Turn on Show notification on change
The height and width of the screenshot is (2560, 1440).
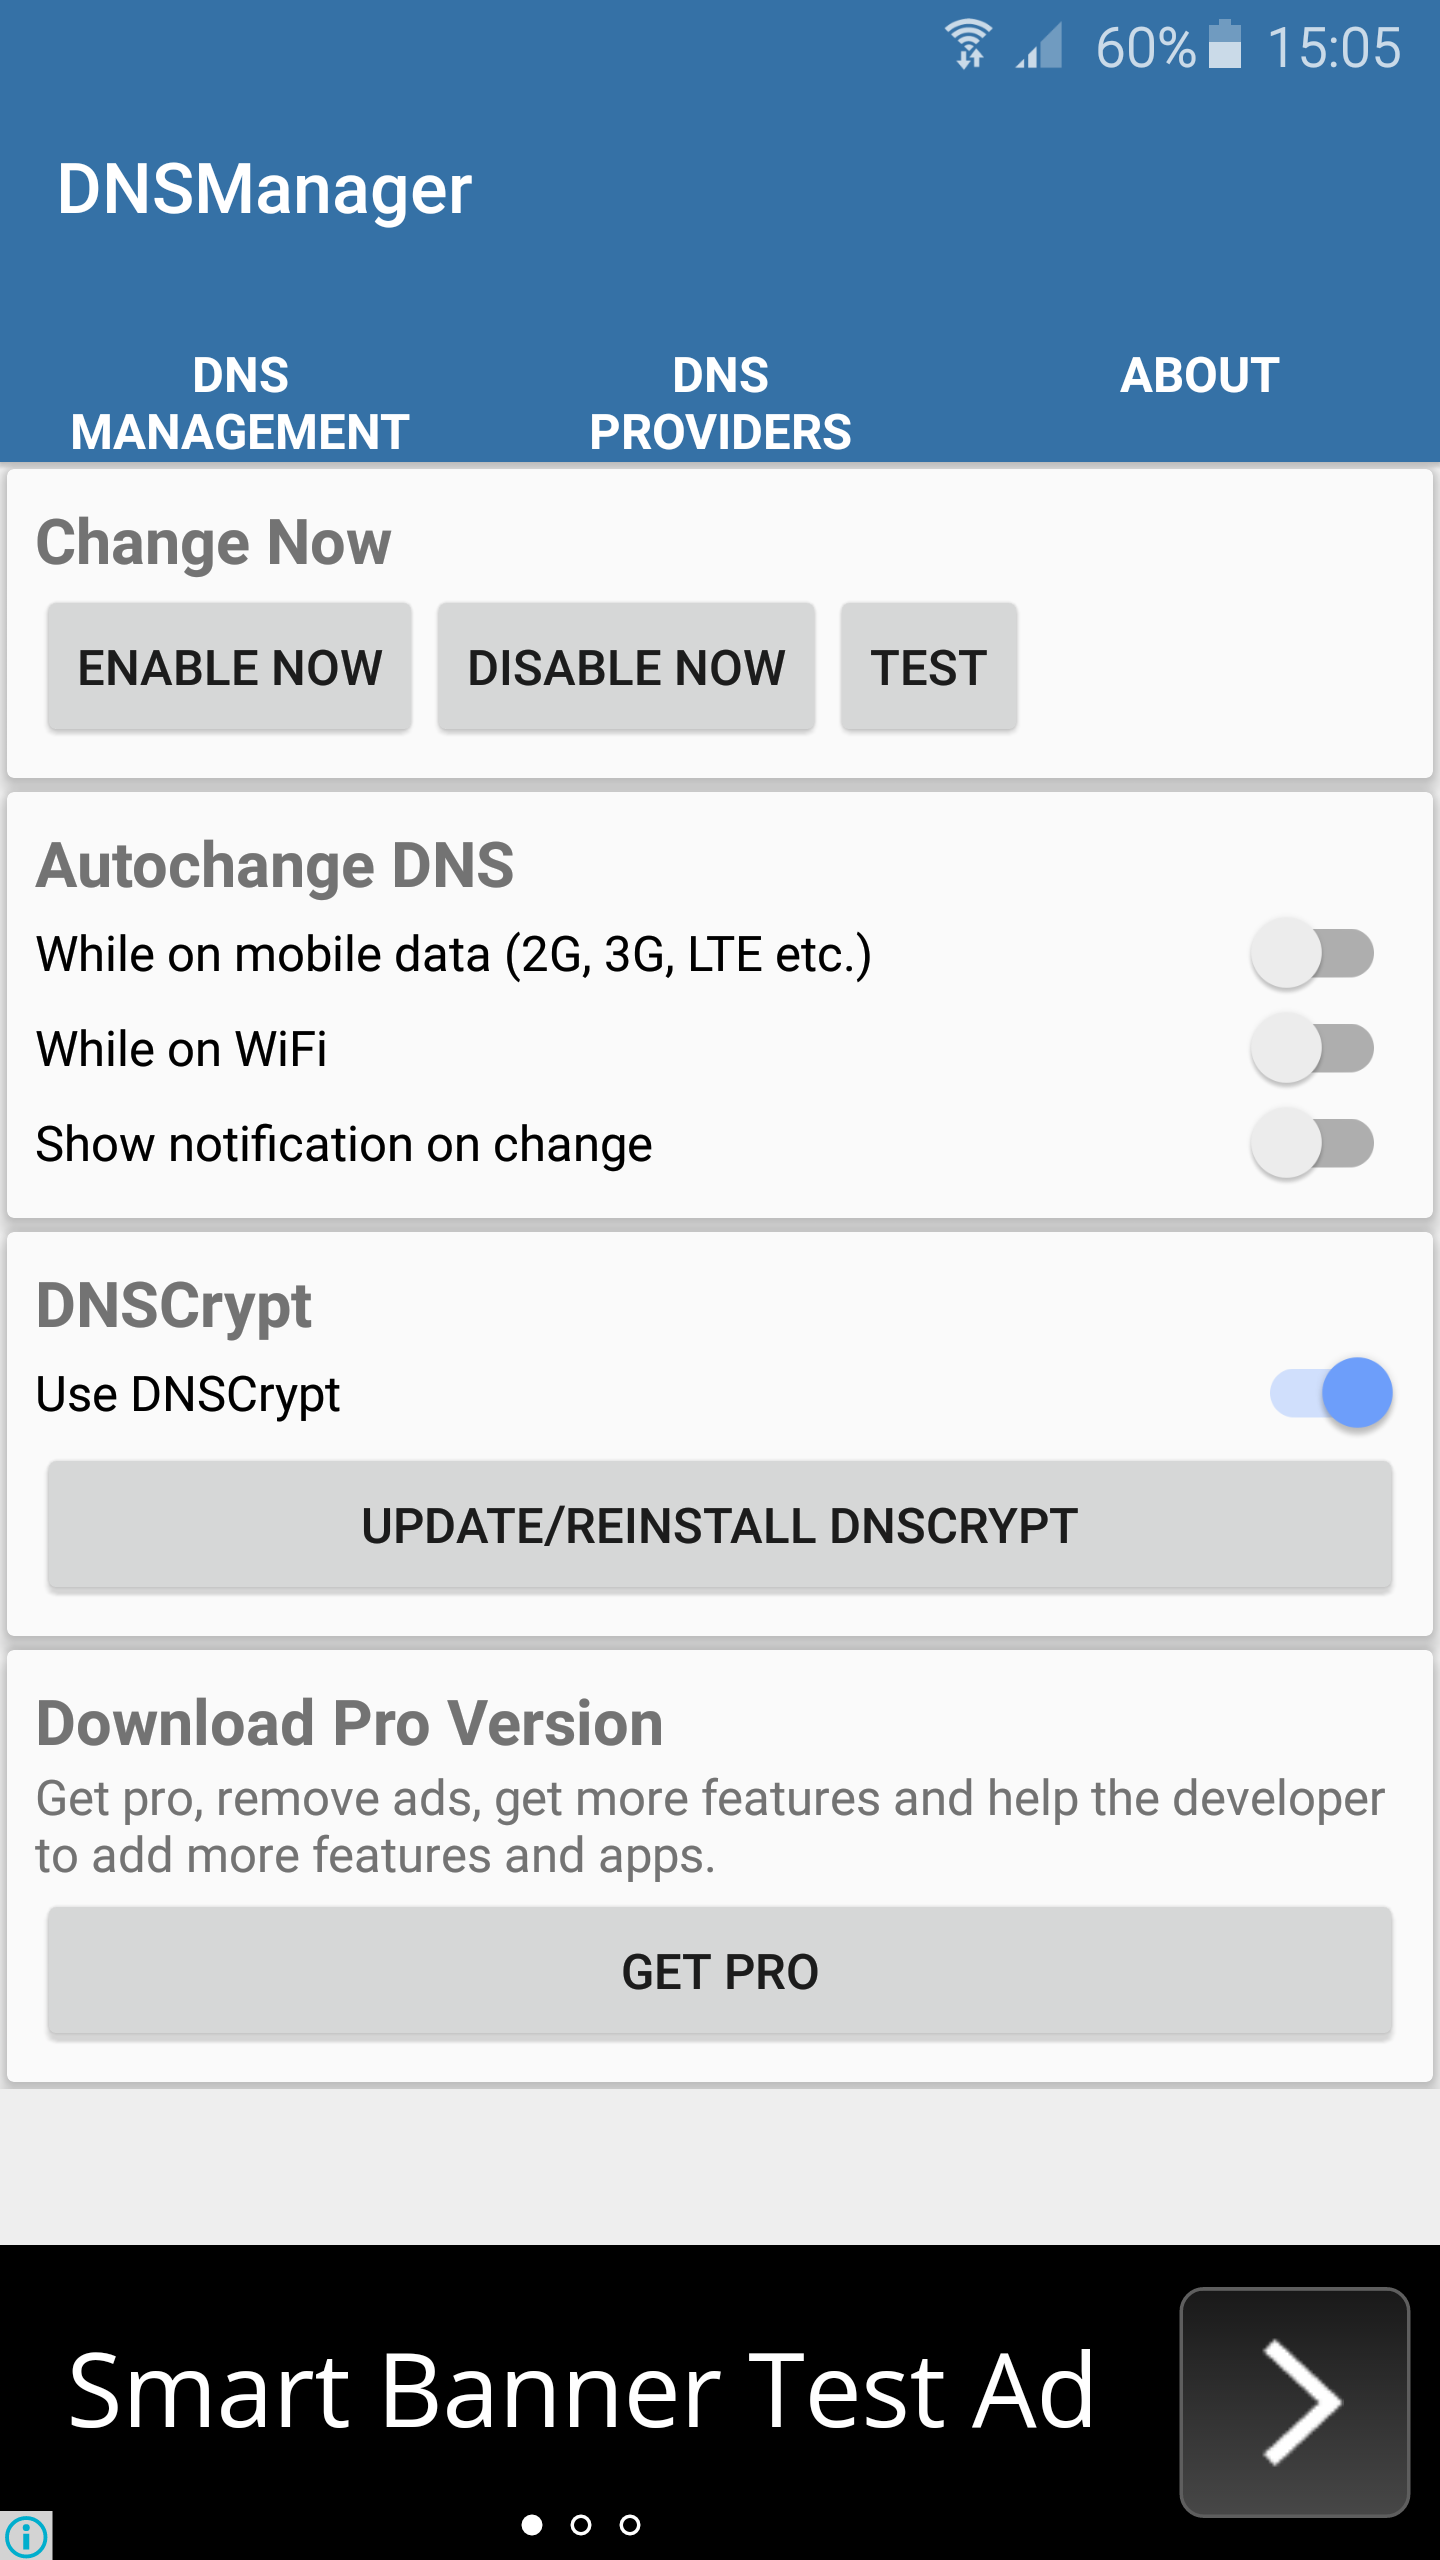1312,1143
